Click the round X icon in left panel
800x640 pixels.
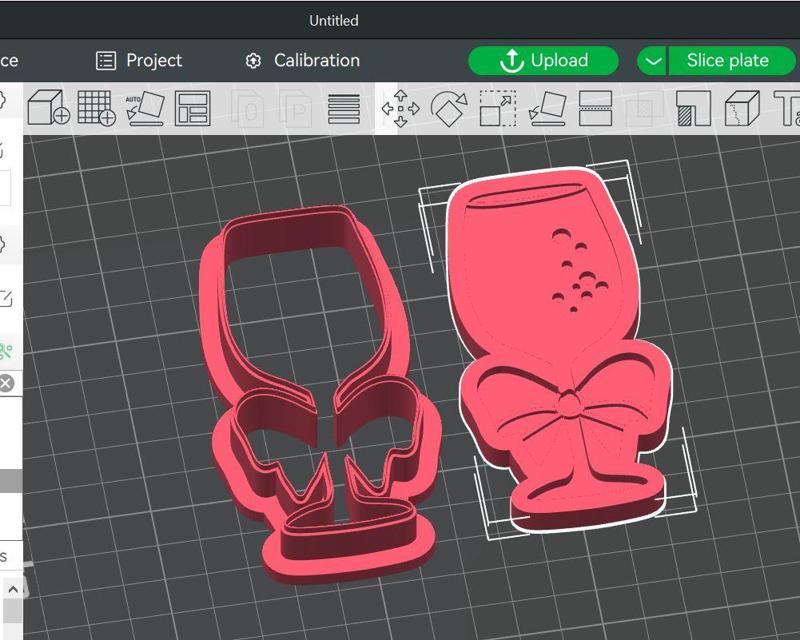(x=6, y=383)
